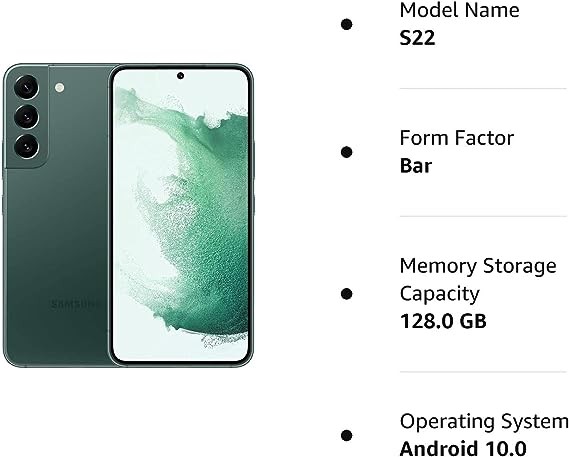The image size is (569, 457).
Task: Select the S22 model value
Action: click(417, 38)
